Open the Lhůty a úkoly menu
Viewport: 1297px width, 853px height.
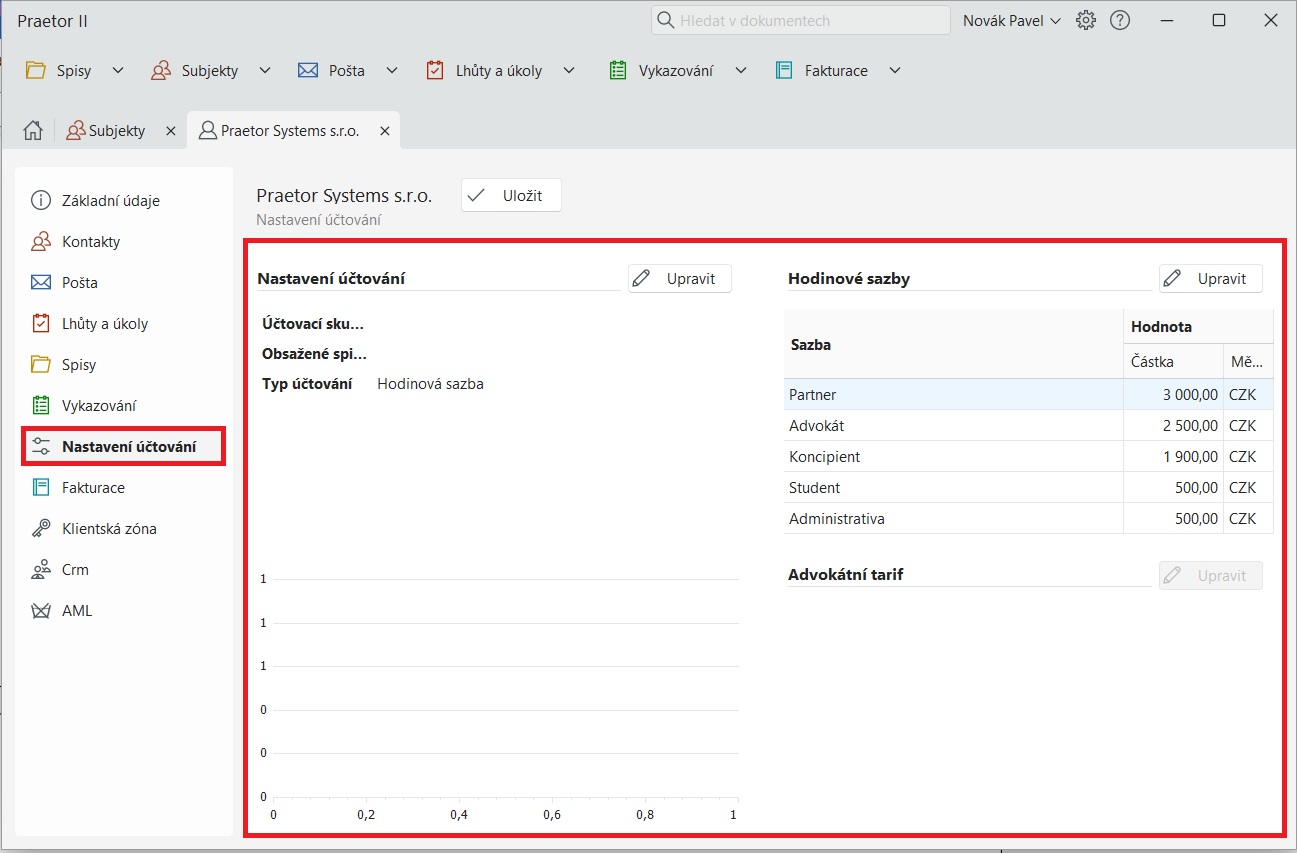pos(497,71)
